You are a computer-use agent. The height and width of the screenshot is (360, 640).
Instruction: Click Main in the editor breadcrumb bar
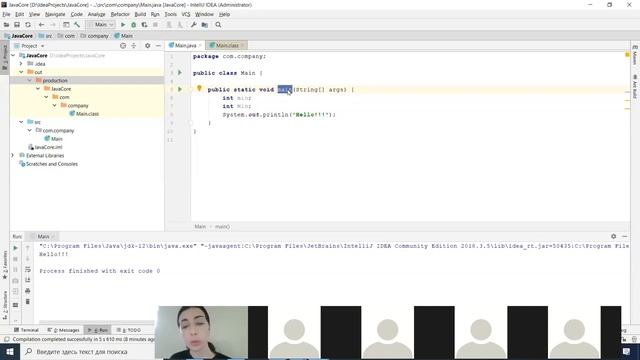[200, 227]
